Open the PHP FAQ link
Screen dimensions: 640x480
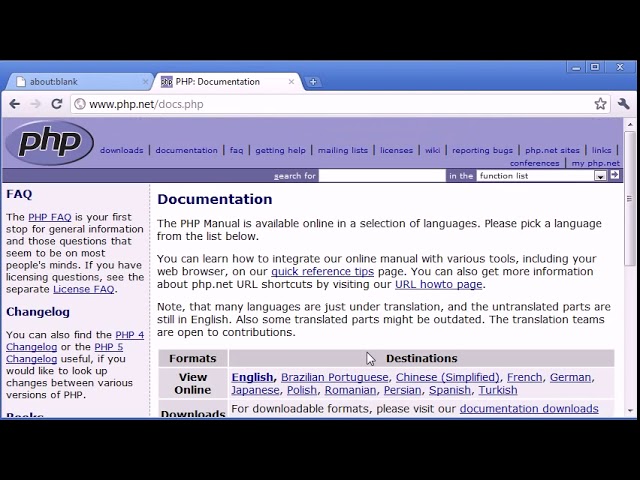[x=49, y=217]
